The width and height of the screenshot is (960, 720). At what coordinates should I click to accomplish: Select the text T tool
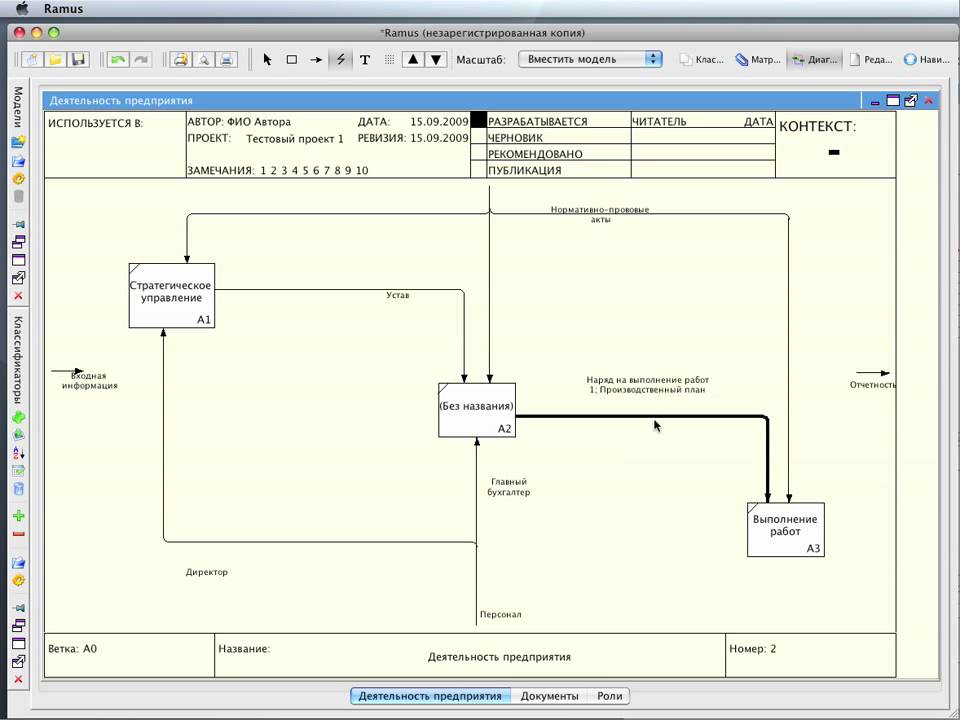(365, 59)
